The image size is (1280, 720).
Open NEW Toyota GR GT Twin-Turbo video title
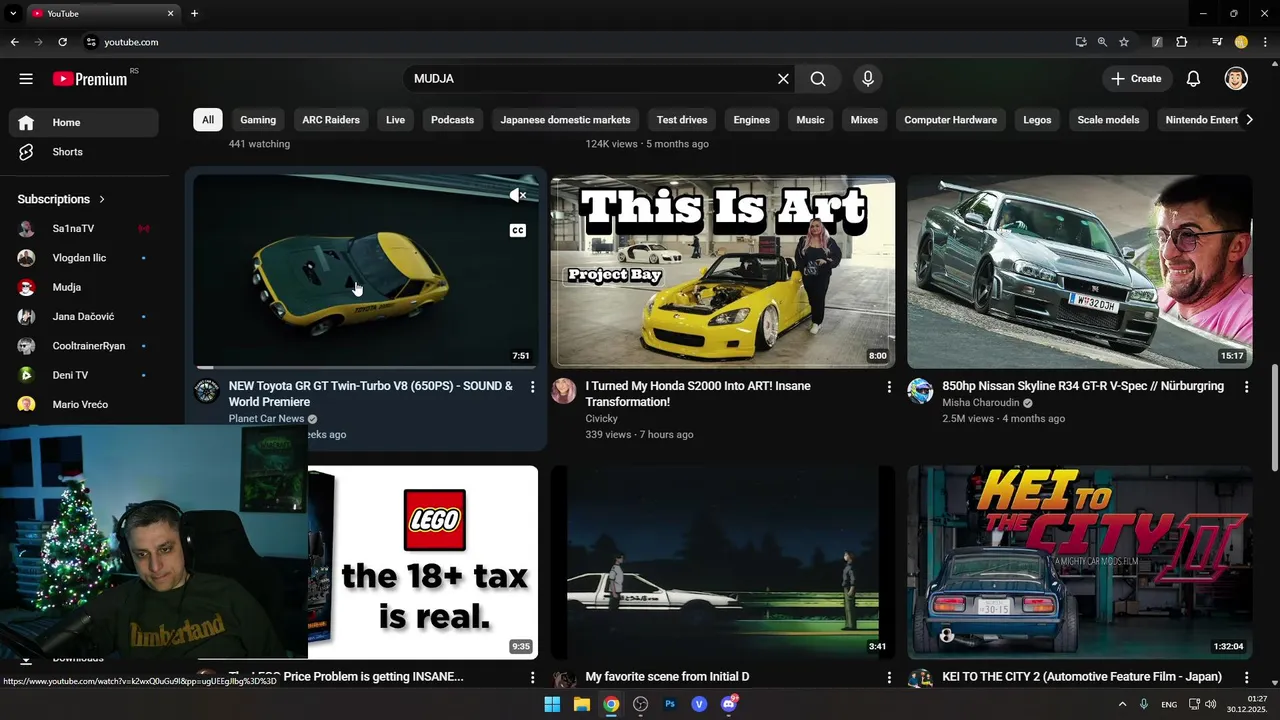(371, 394)
